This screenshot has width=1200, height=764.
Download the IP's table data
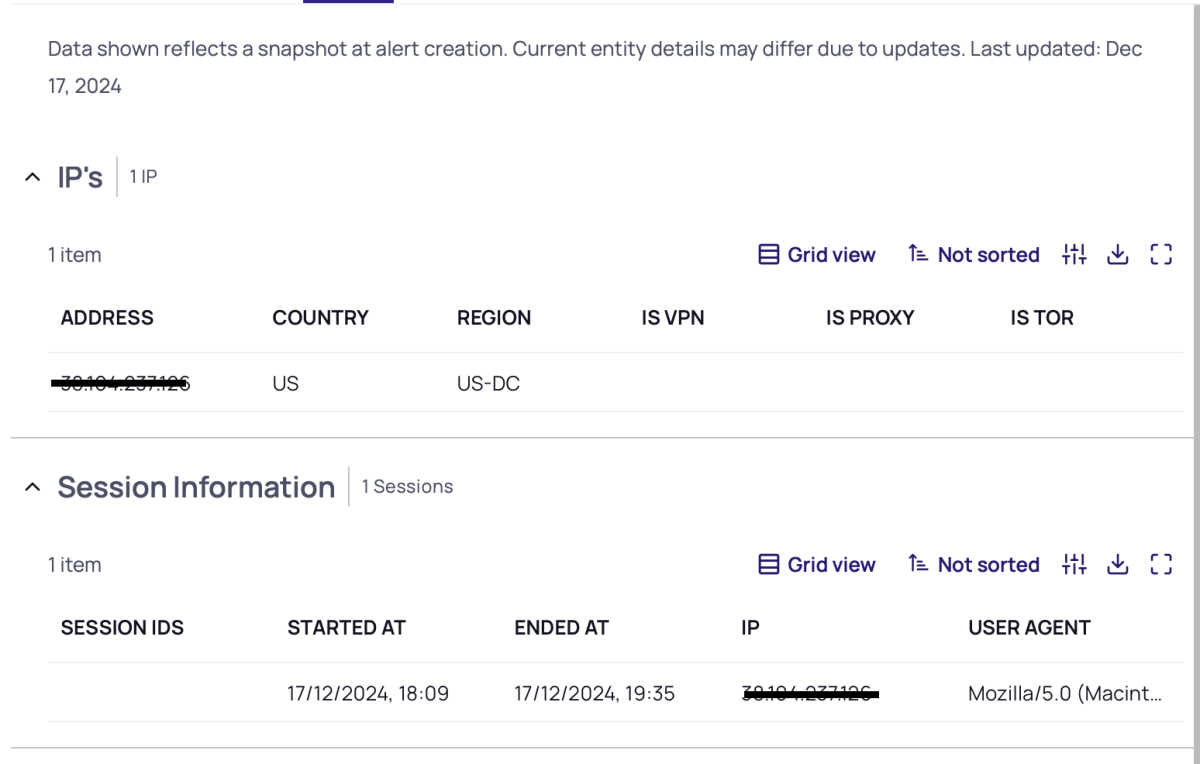point(1118,255)
